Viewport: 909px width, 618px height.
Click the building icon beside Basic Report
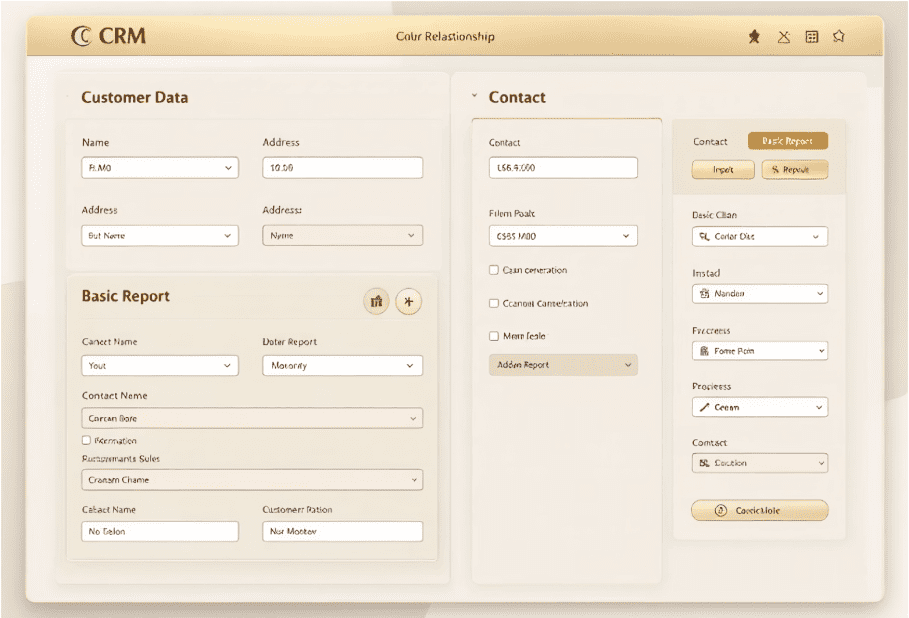point(376,301)
